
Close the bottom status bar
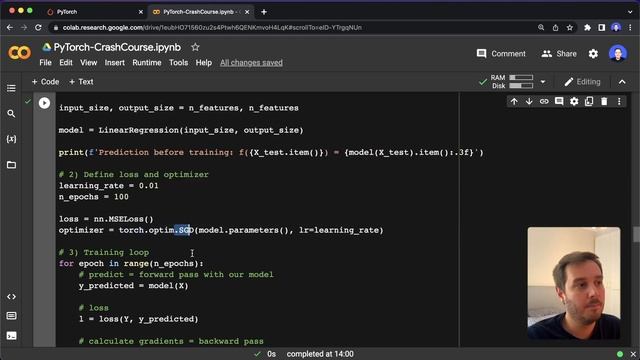(633, 354)
